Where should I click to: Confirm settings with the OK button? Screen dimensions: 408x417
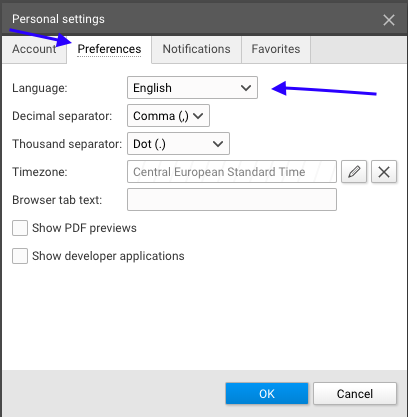click(x=267, y=394)
